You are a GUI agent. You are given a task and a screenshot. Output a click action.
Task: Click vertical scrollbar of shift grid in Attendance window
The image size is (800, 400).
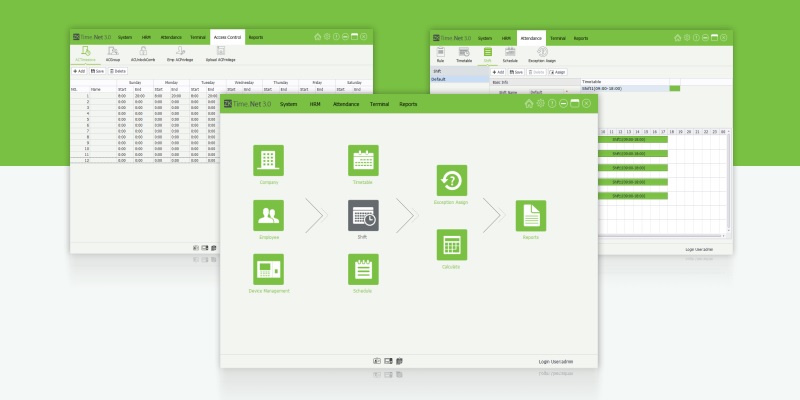coord(728,183)
